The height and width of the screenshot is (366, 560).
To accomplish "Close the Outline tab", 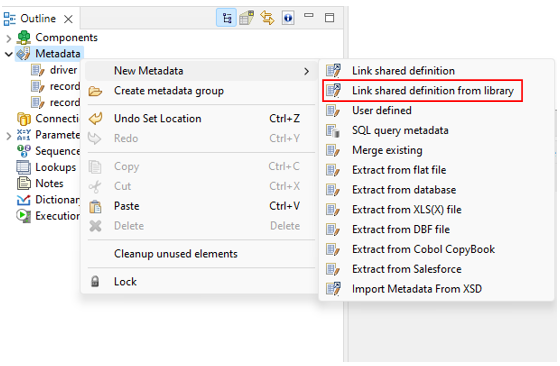I will pos(68,19).
